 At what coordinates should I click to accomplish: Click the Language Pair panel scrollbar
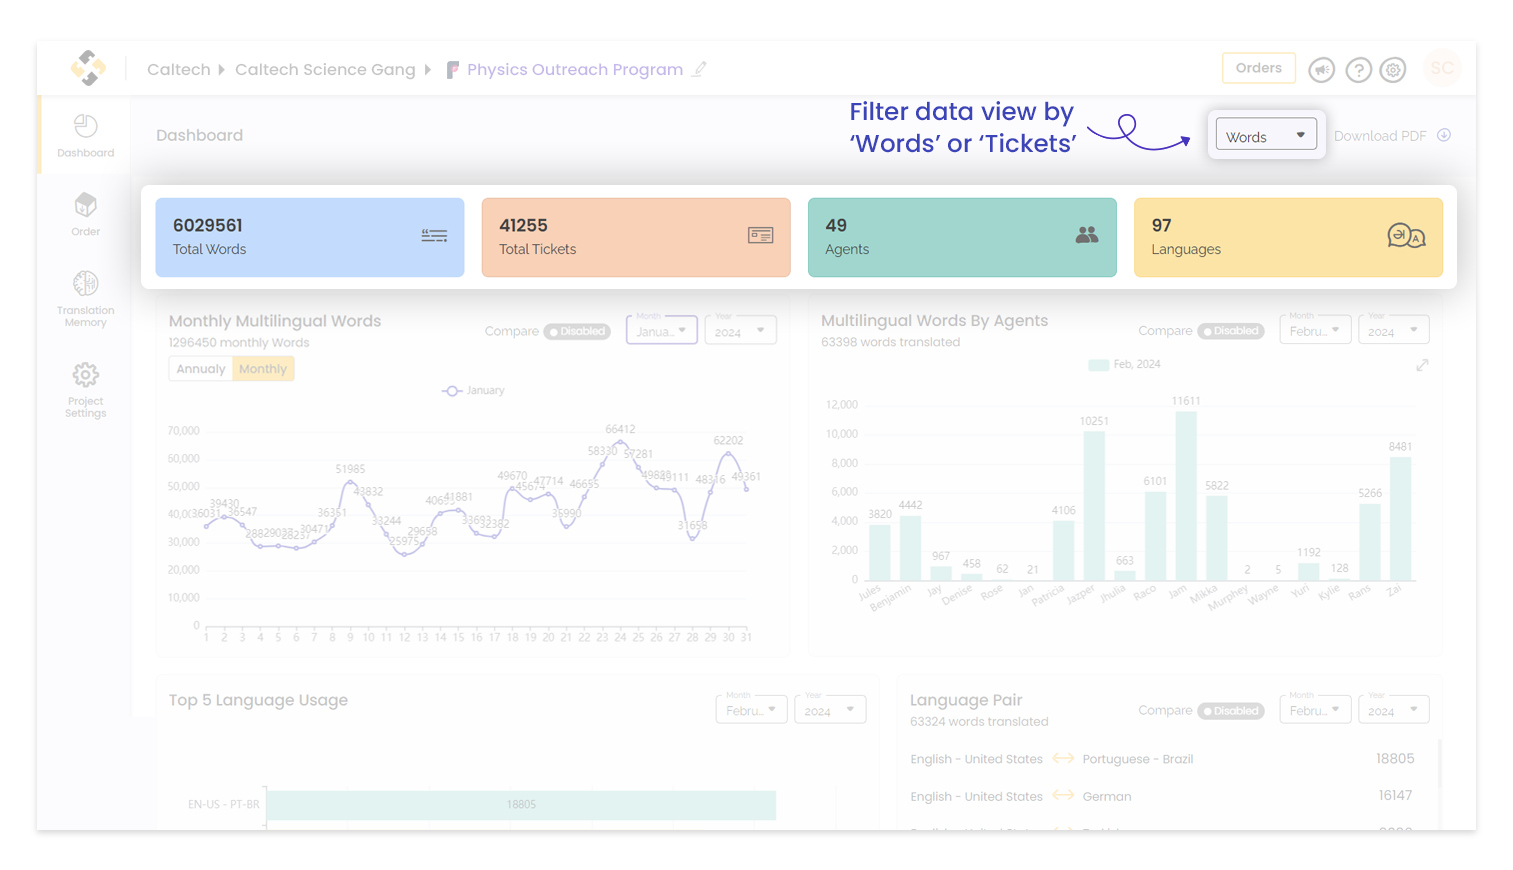(1439, 763)
